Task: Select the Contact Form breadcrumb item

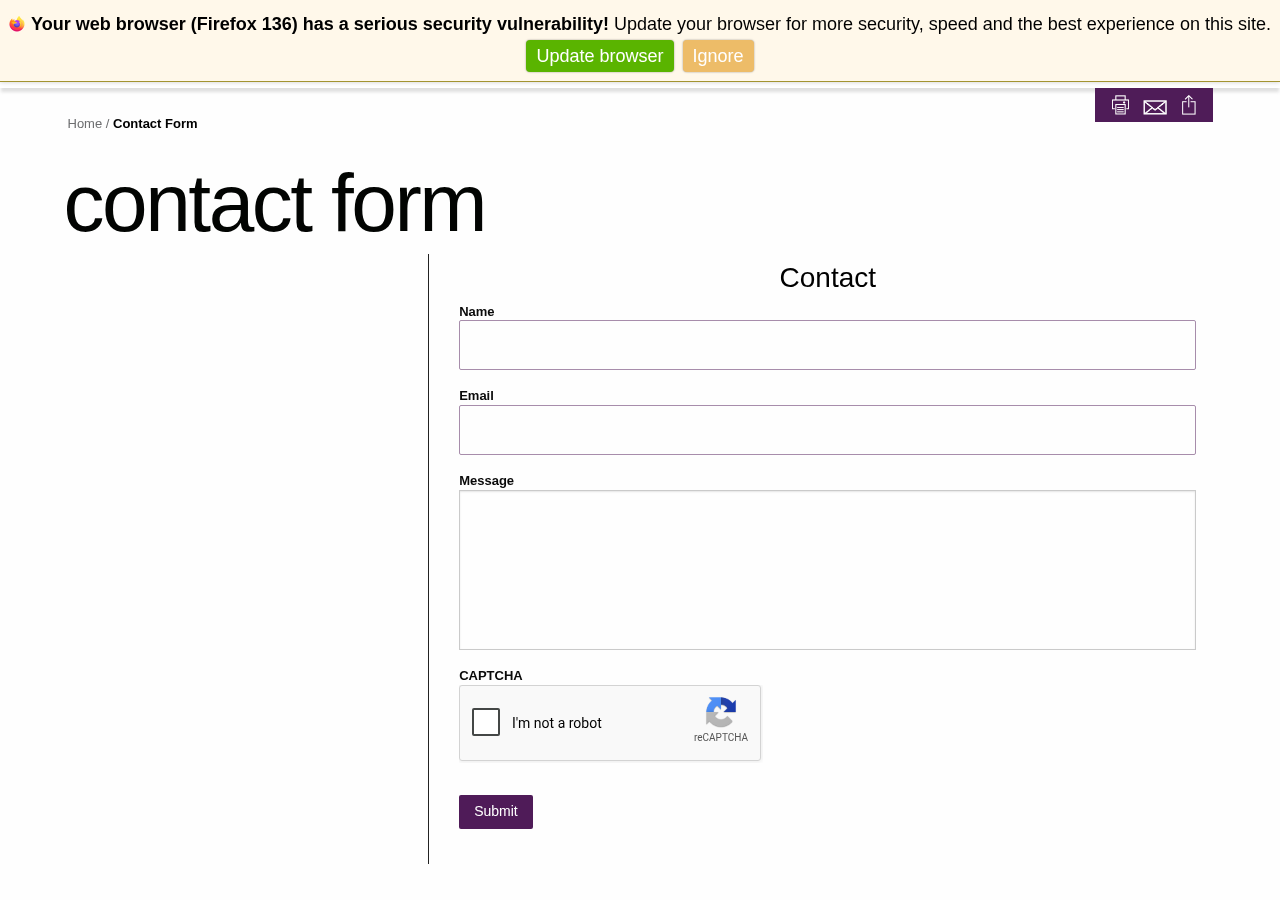Action: click(155, 123)
